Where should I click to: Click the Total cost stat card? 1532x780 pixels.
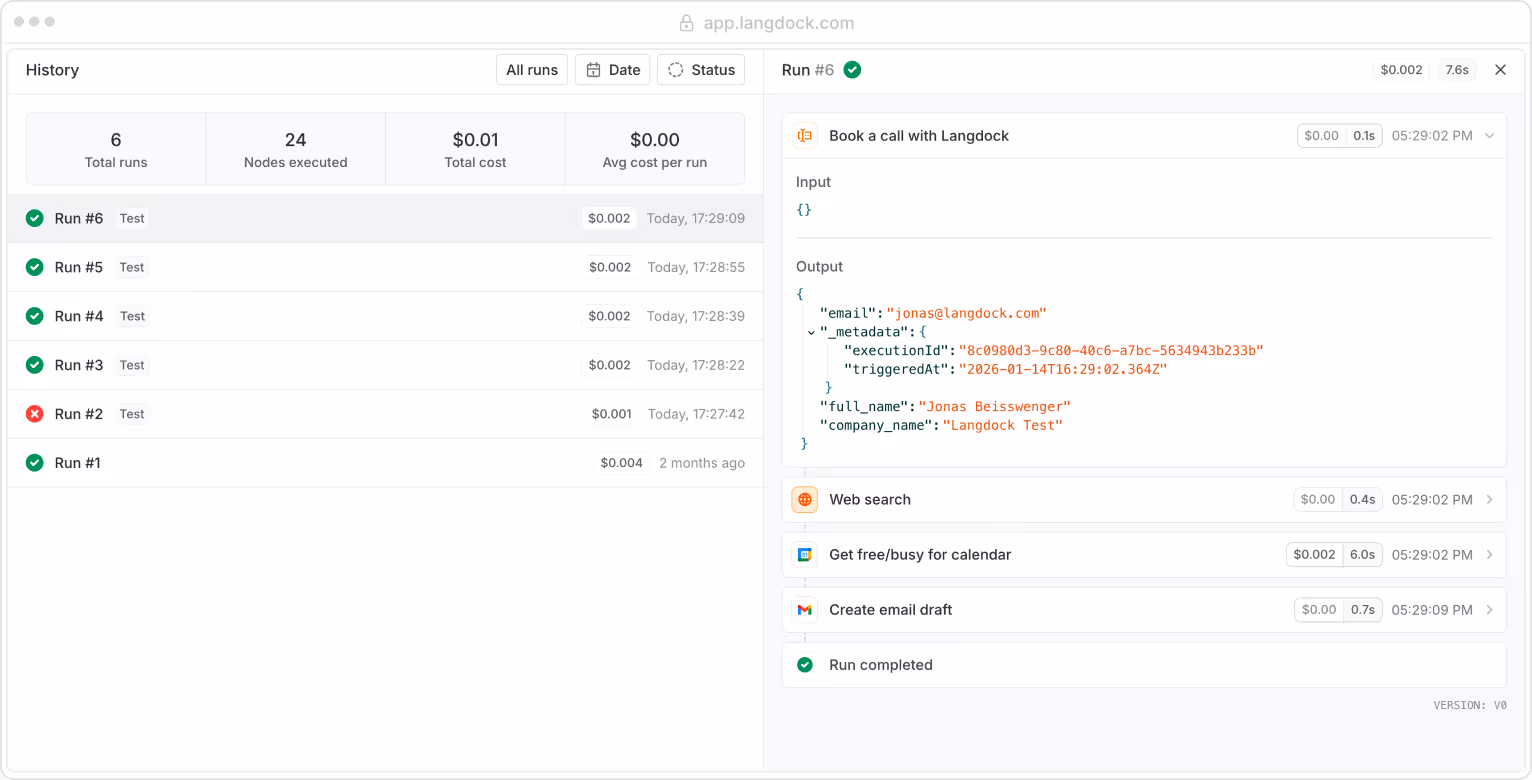click(476, 149)
